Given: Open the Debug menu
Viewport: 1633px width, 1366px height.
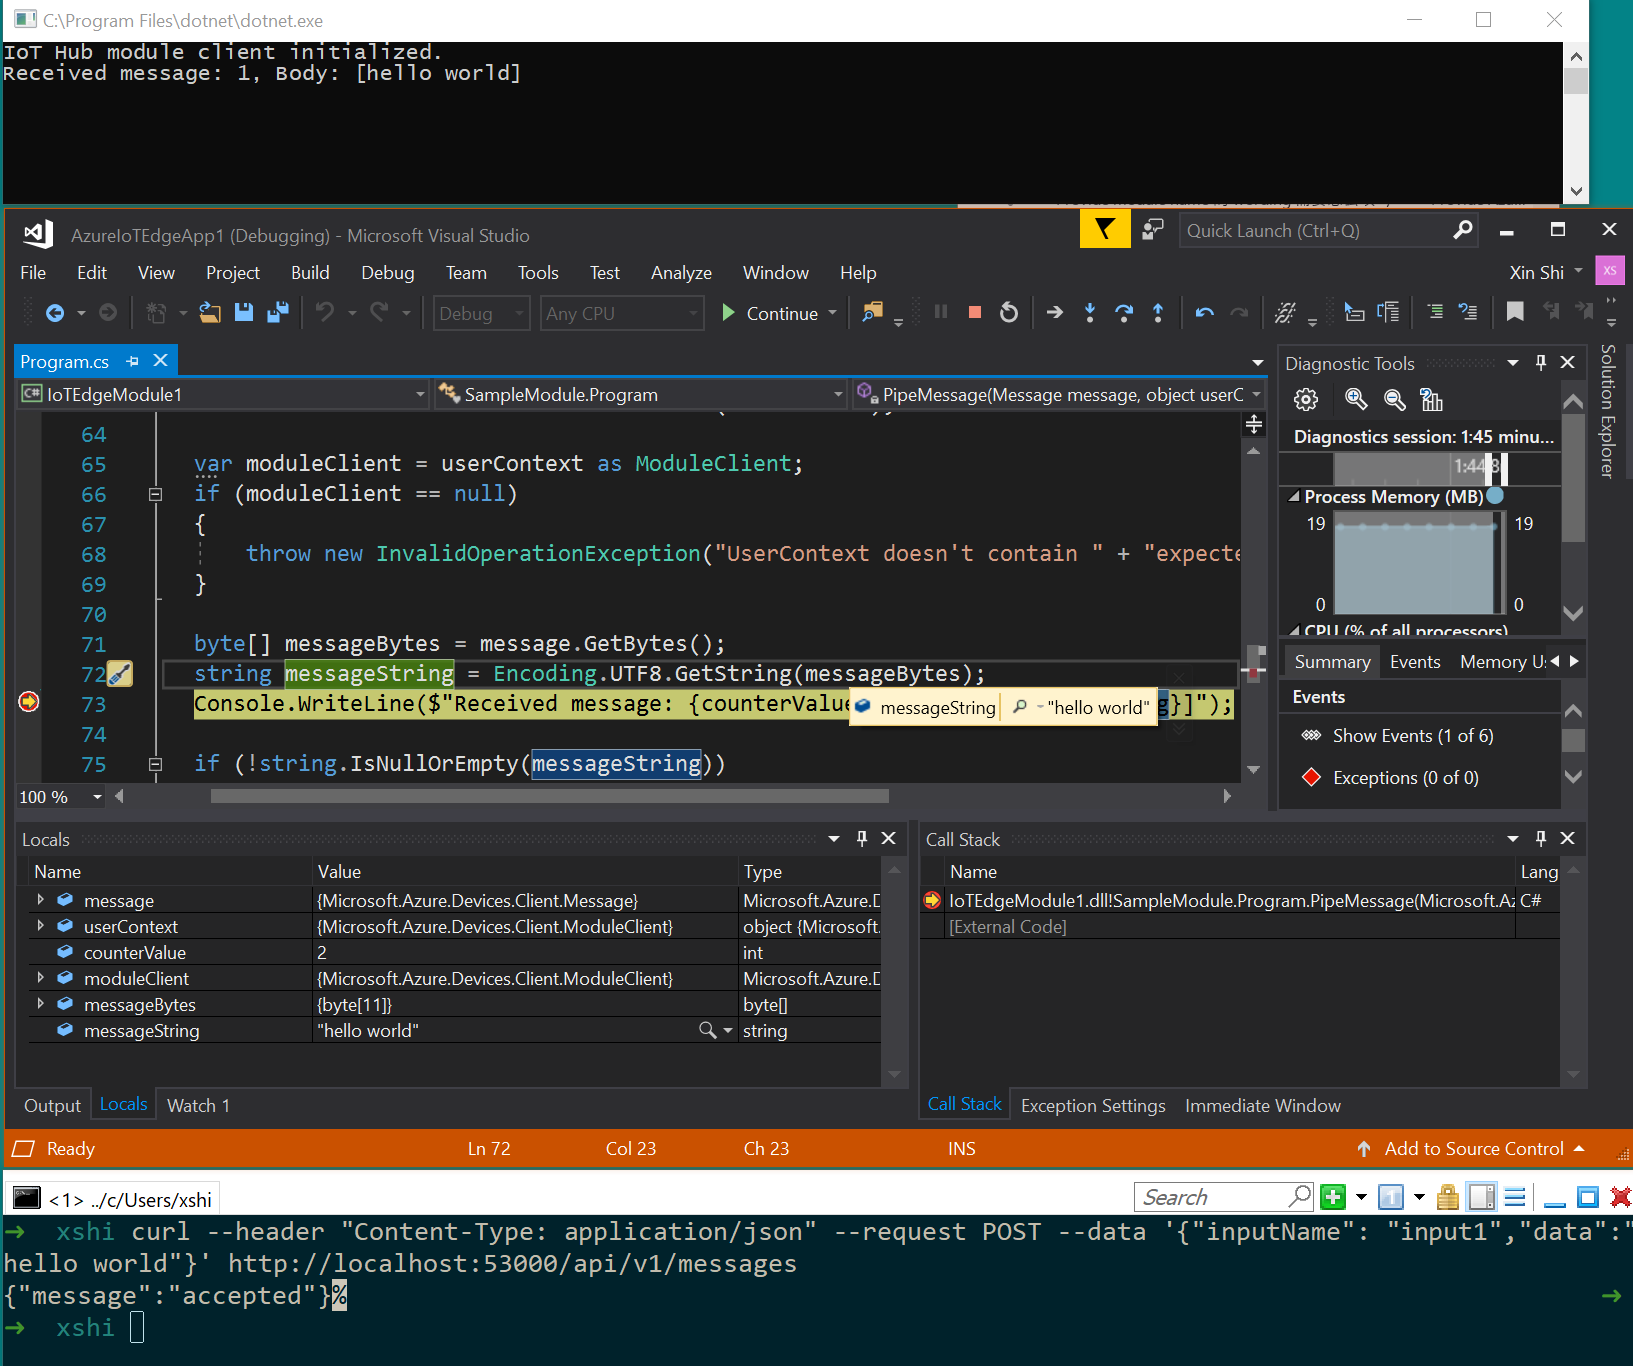Looking at the screenshot, I should click(x=387, y=272).
